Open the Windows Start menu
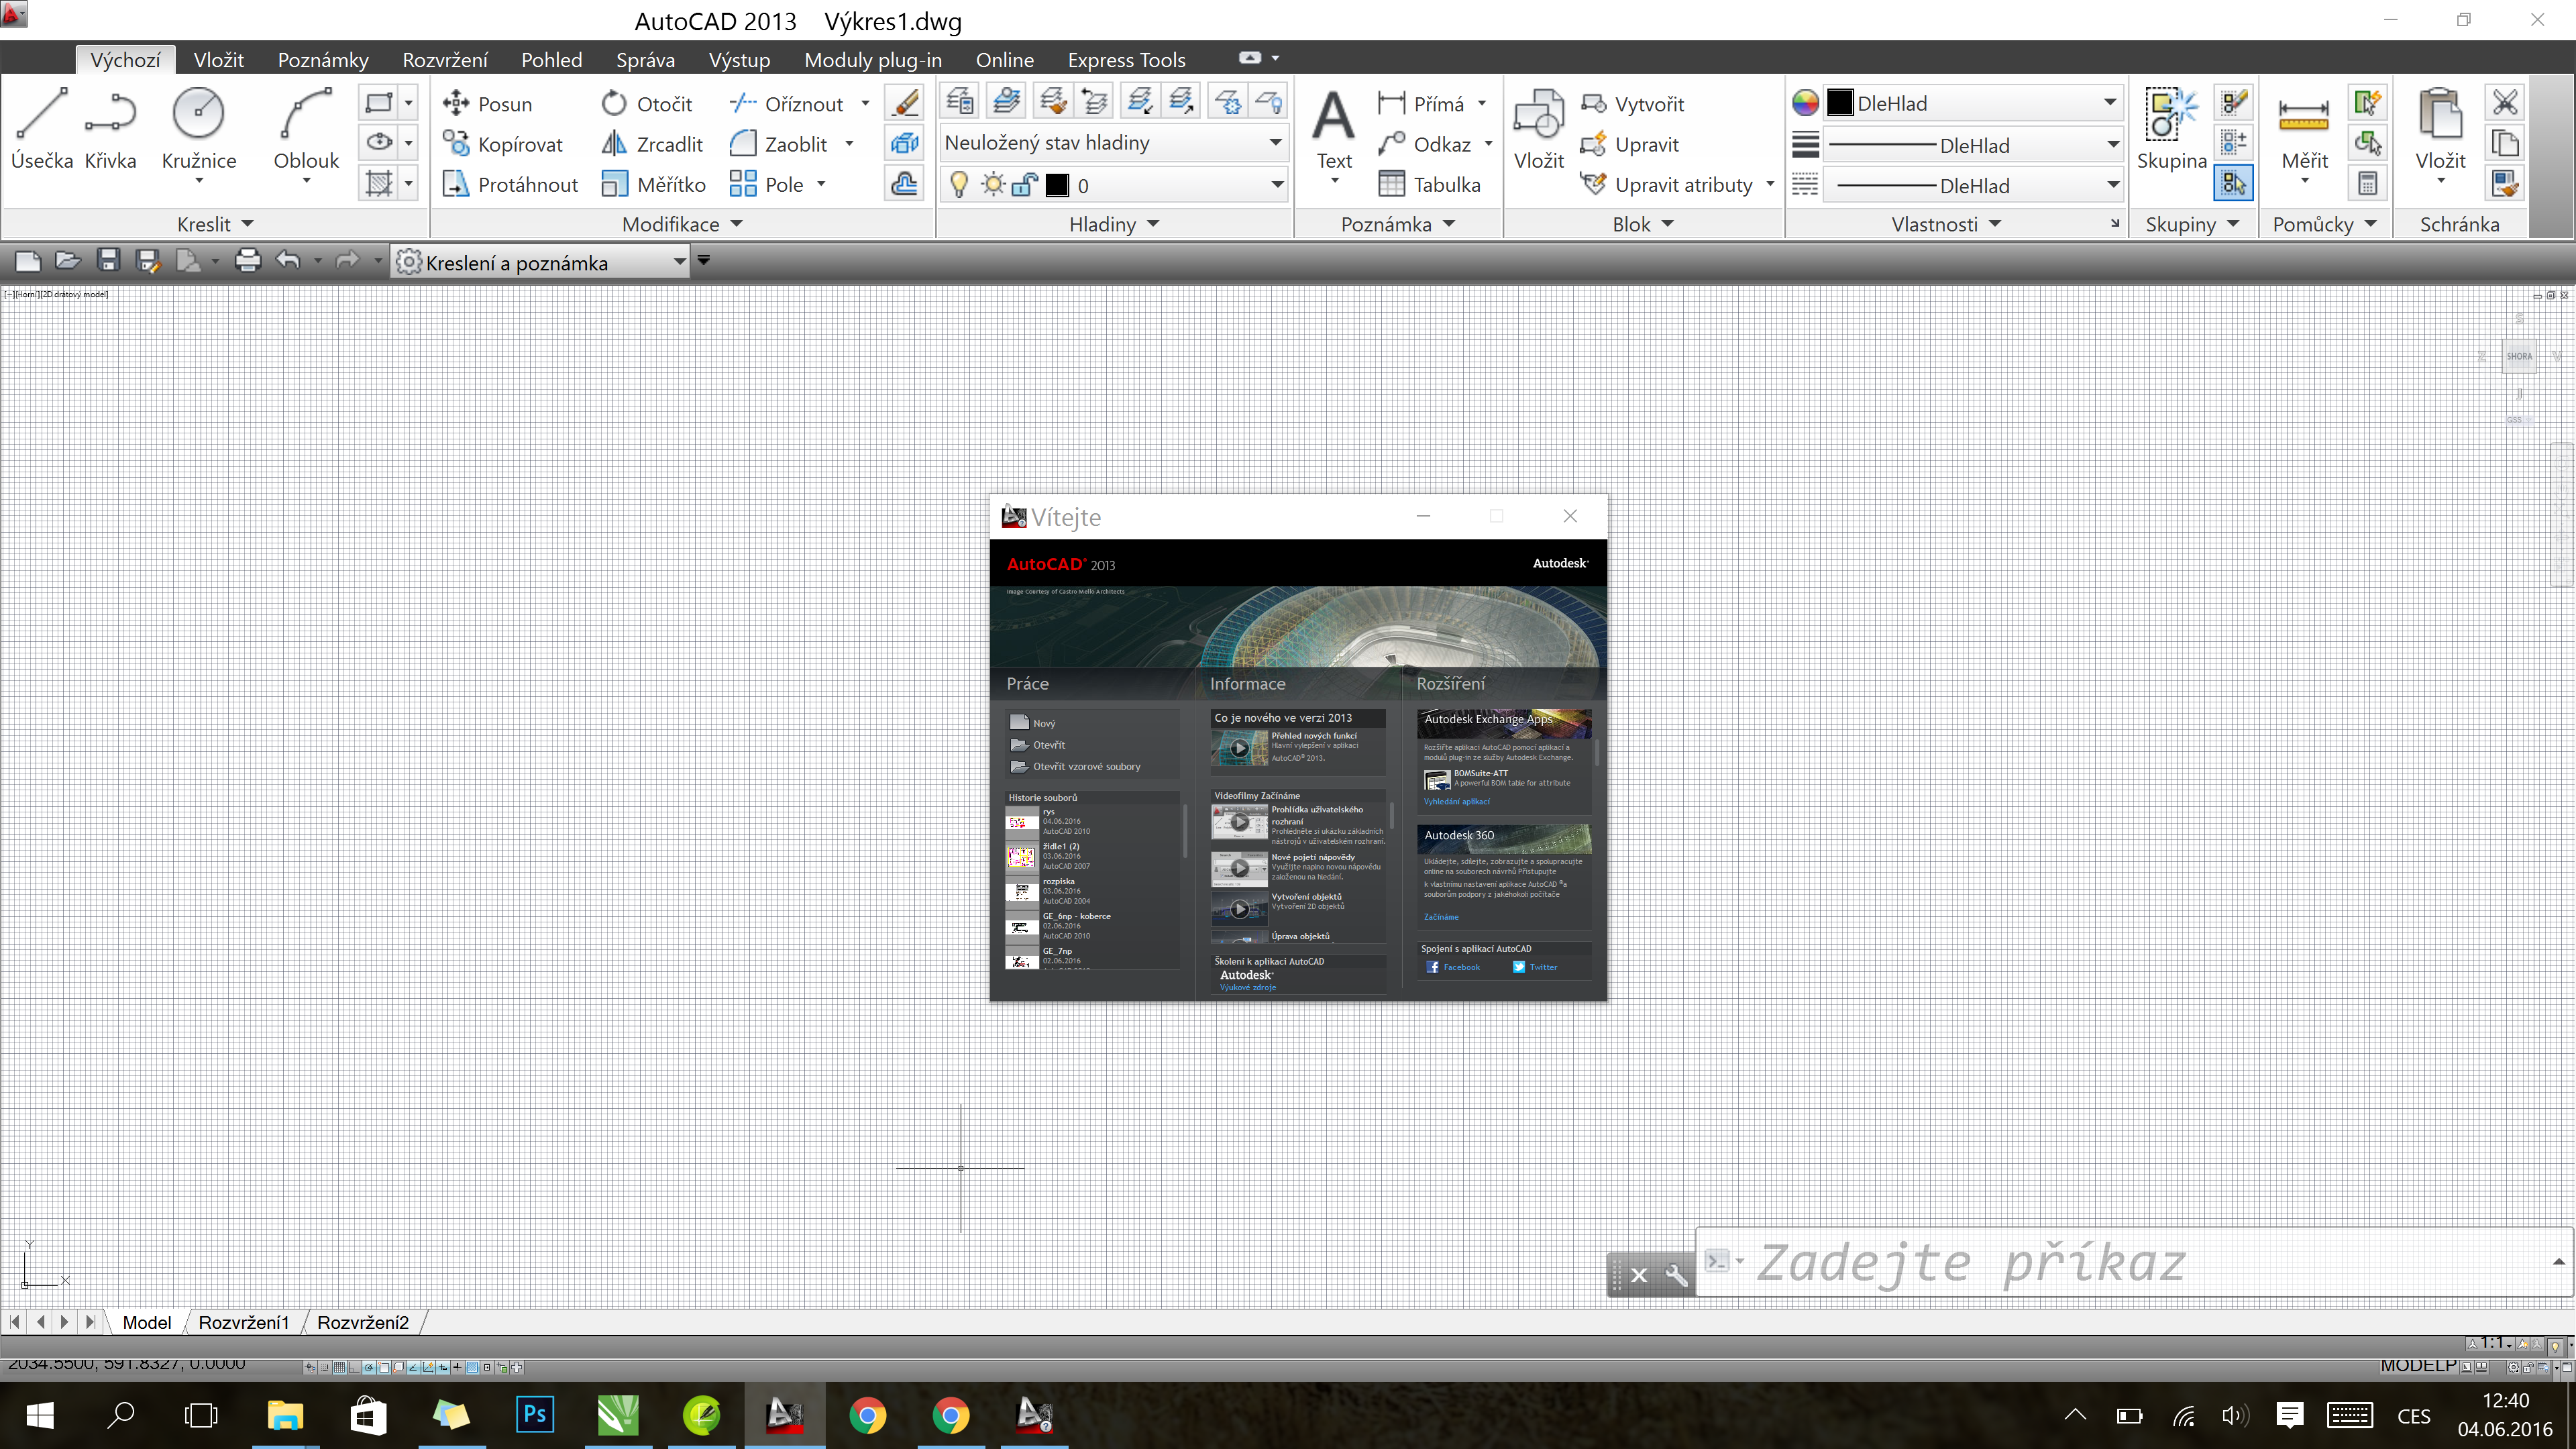This screenshot has width=2576, height=1449. 40,1415
